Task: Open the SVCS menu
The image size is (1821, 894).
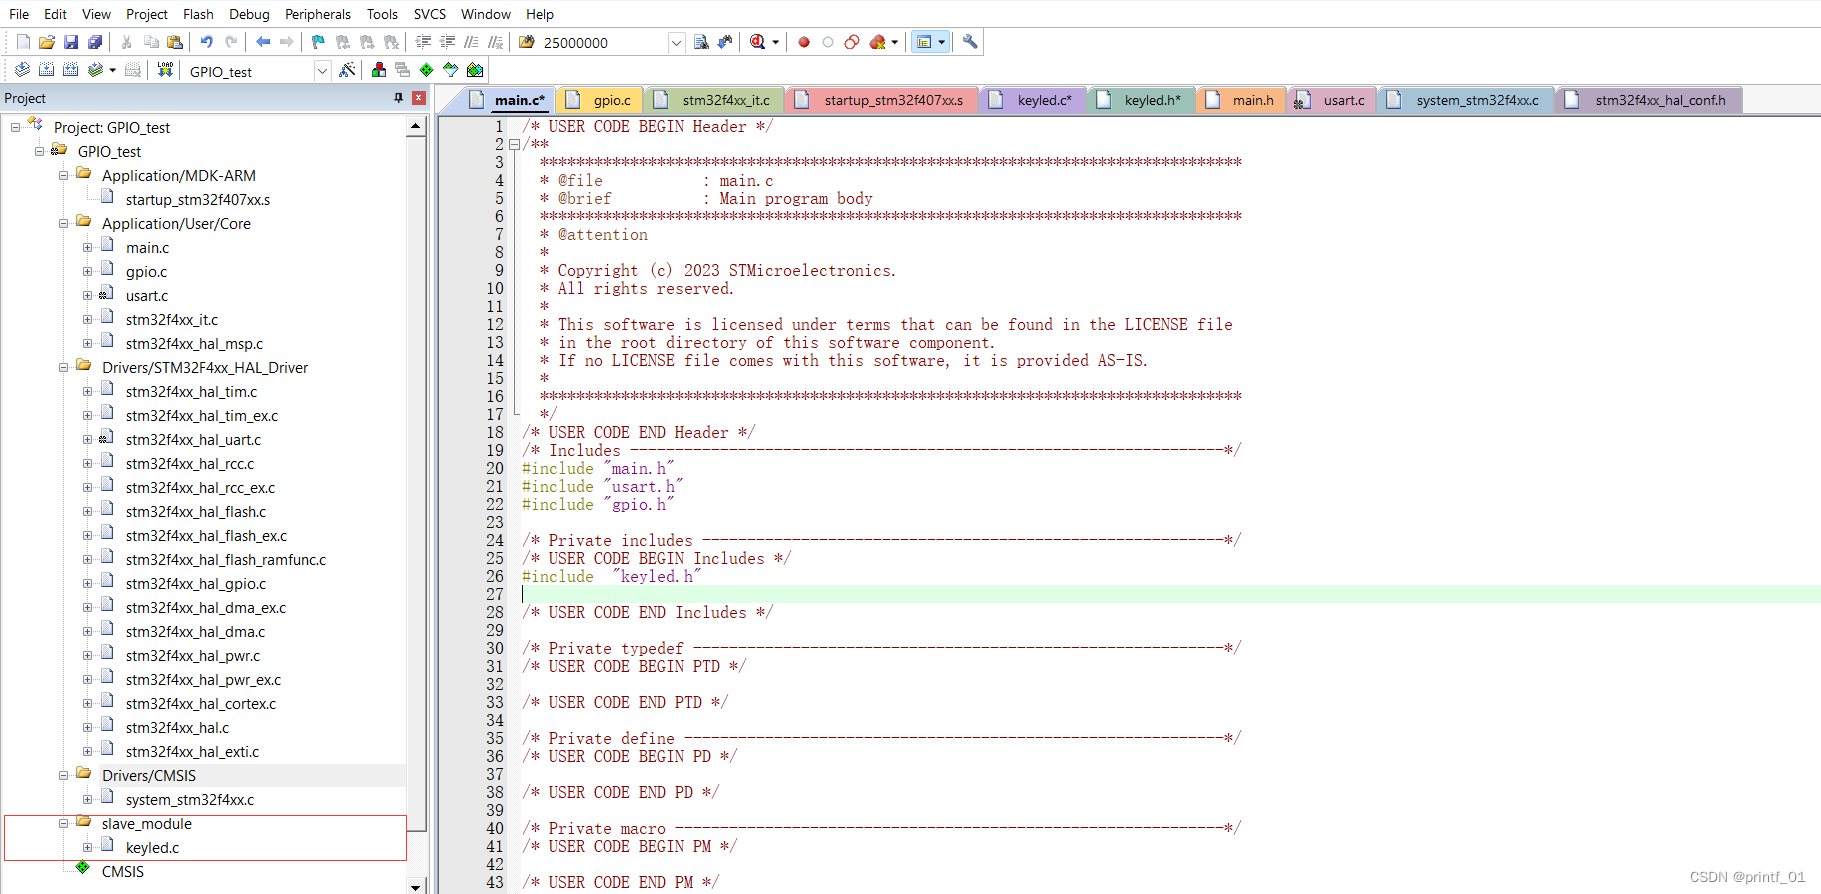Action: (x=430, y=14)
